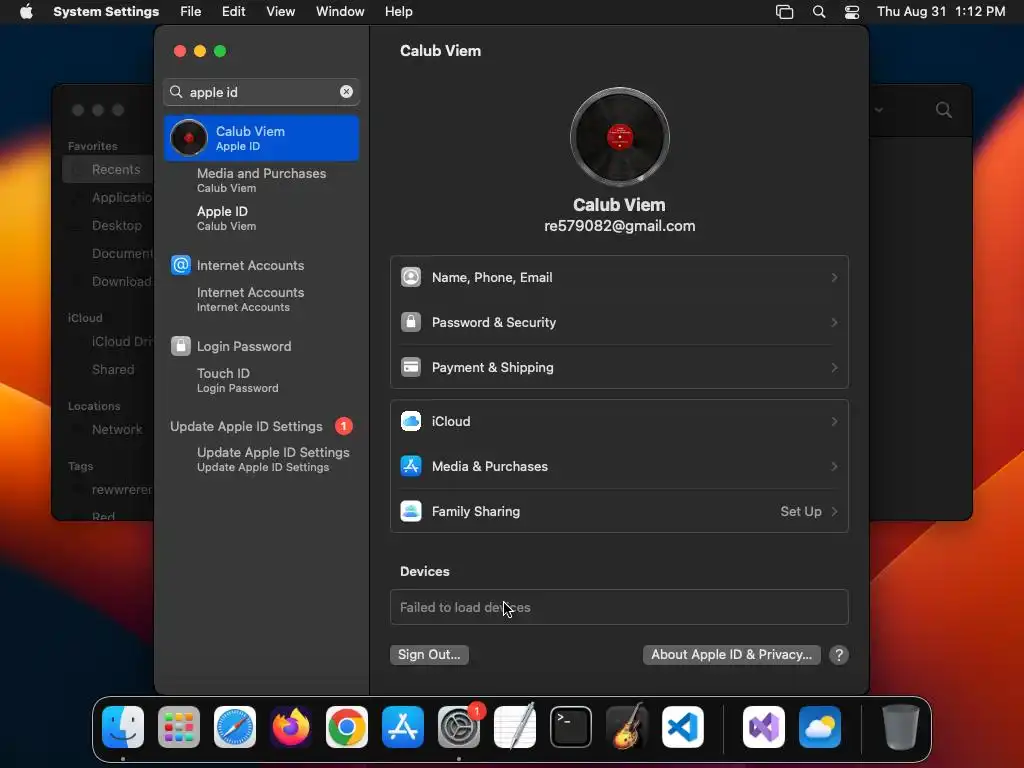Open the View menu

[x=281, y=12]
